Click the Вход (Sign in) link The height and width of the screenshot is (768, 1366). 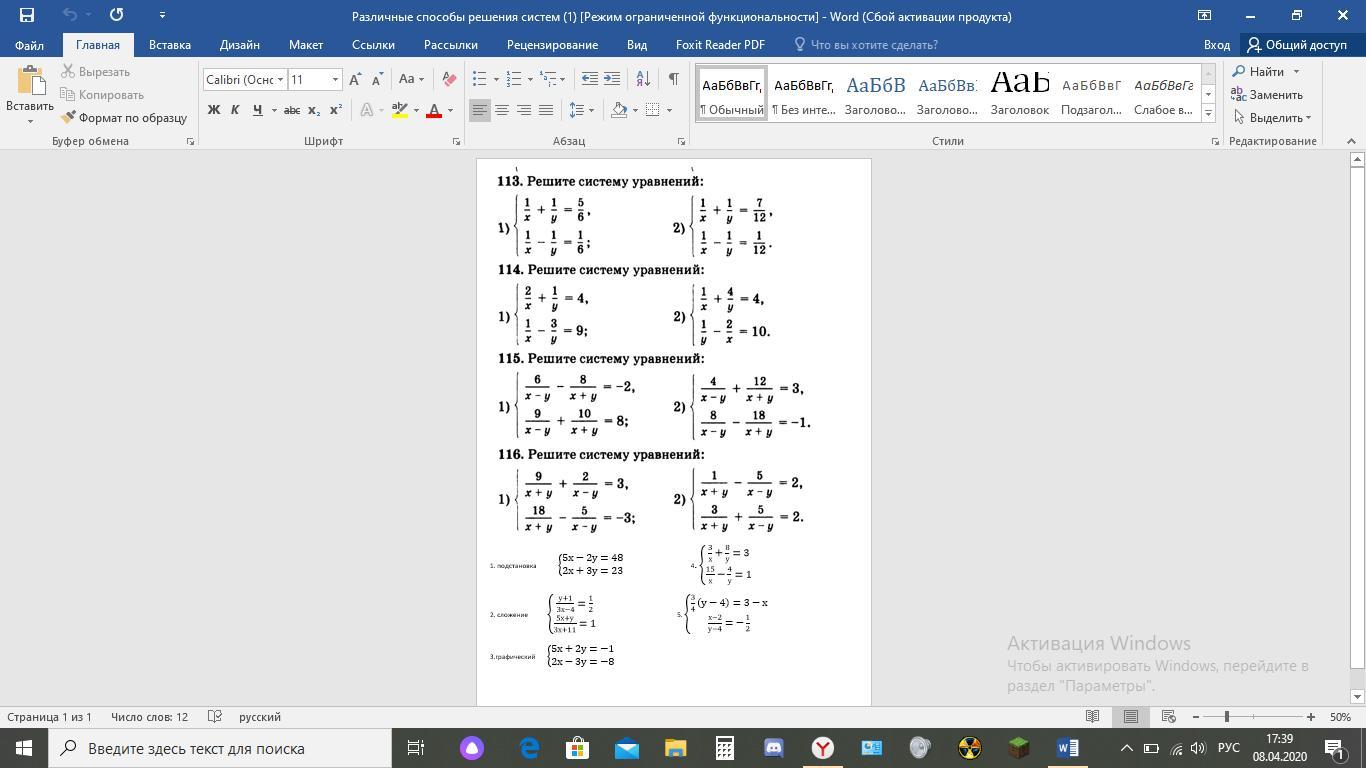coord(1217,45)
